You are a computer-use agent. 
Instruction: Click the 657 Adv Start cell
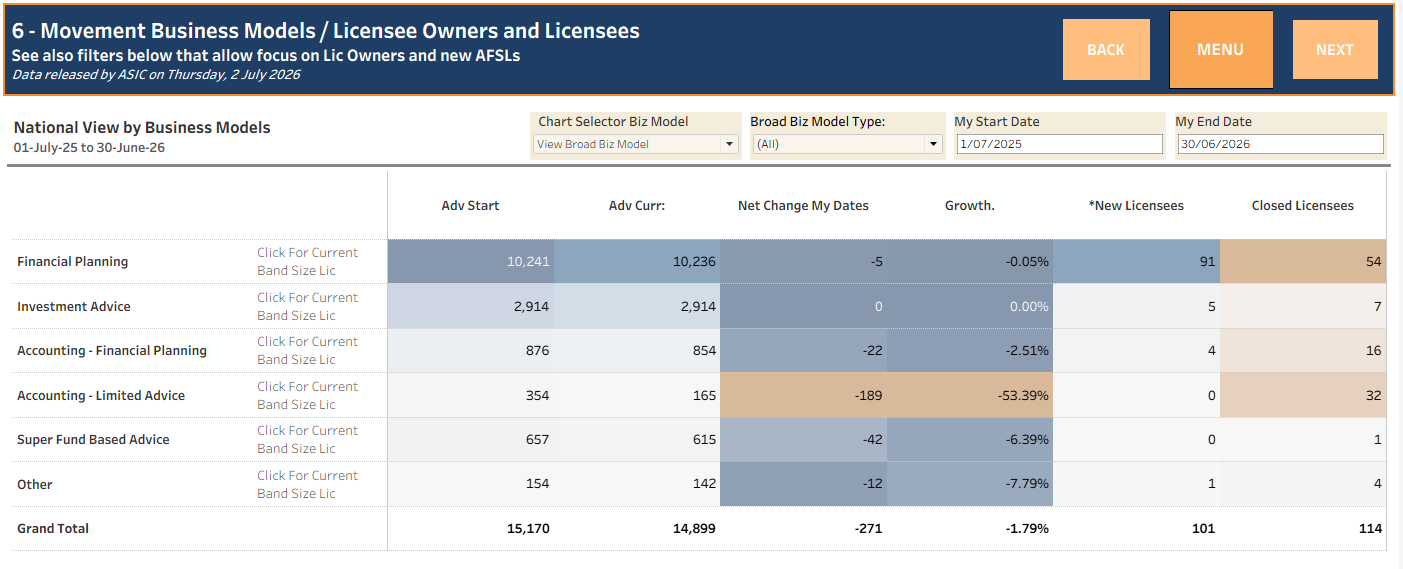(471, 439)
